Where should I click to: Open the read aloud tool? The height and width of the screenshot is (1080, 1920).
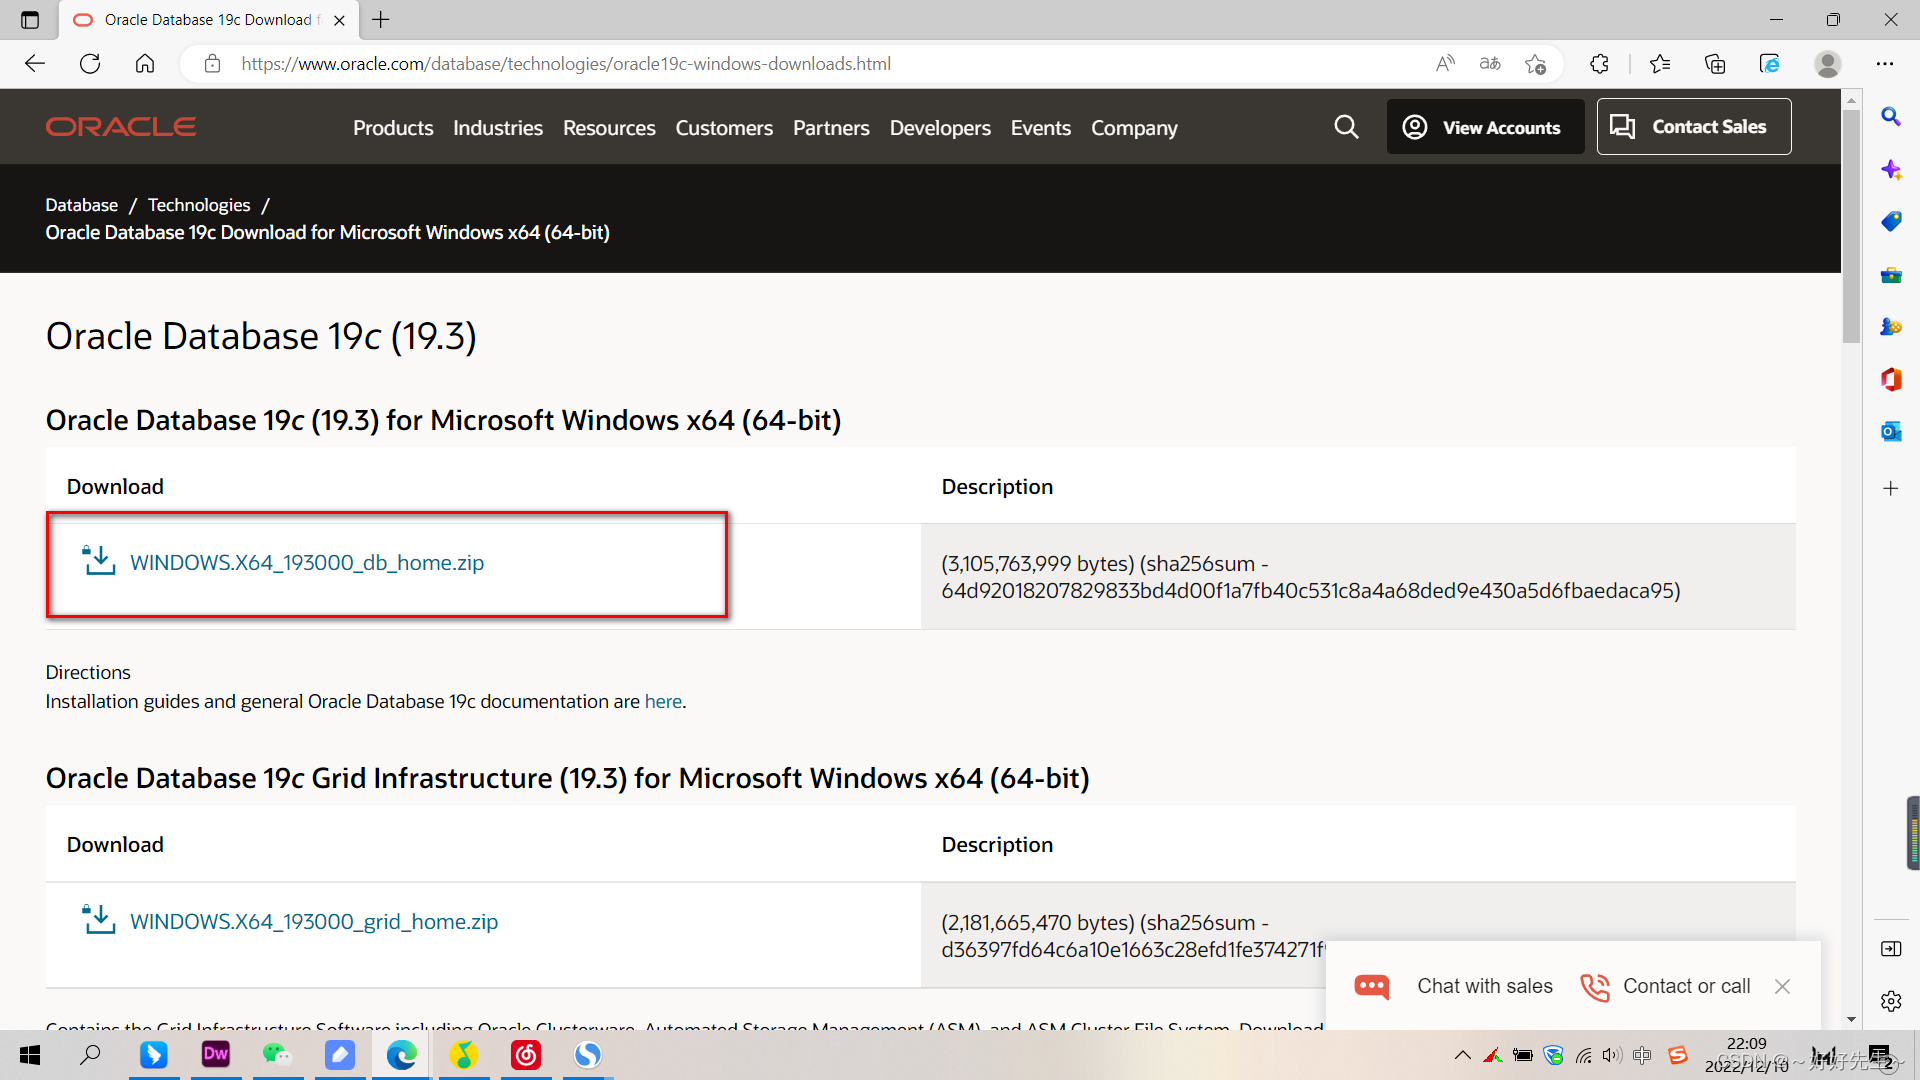(x=1444, y=63)
